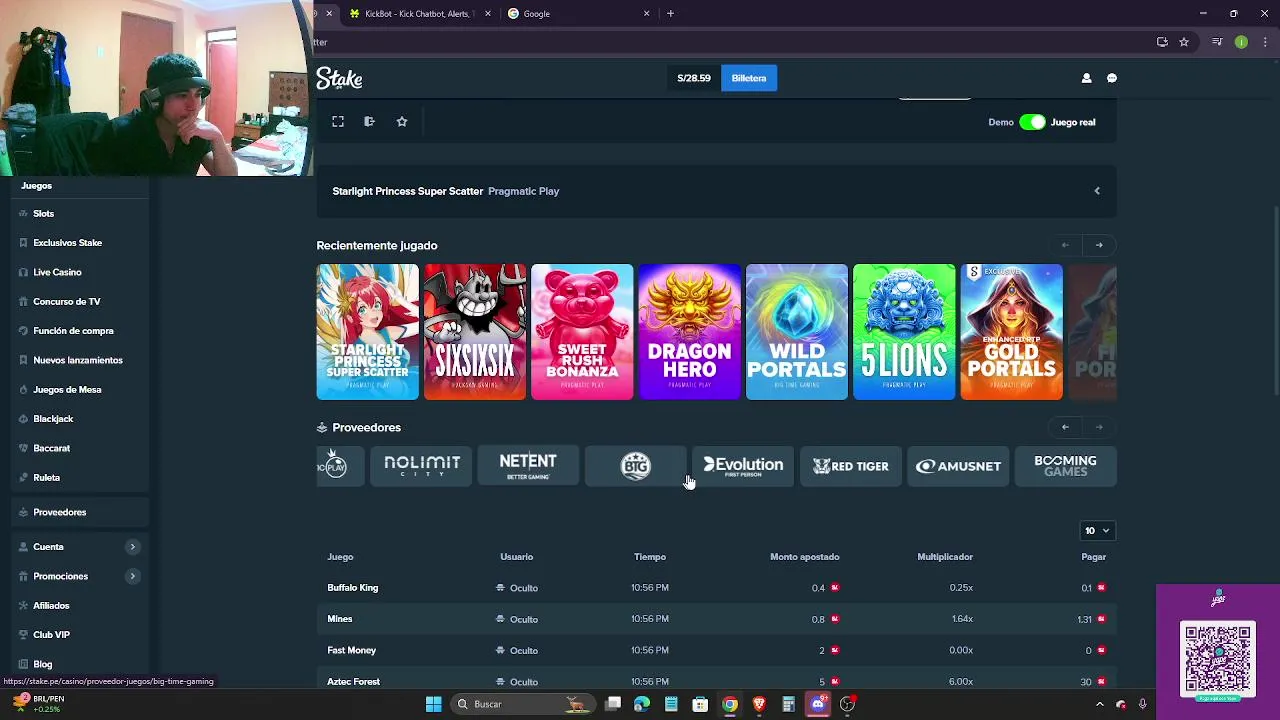Open Wild Portals game thumbnail
Viewport: 1280px width, 720px height.
click(797, 332)
